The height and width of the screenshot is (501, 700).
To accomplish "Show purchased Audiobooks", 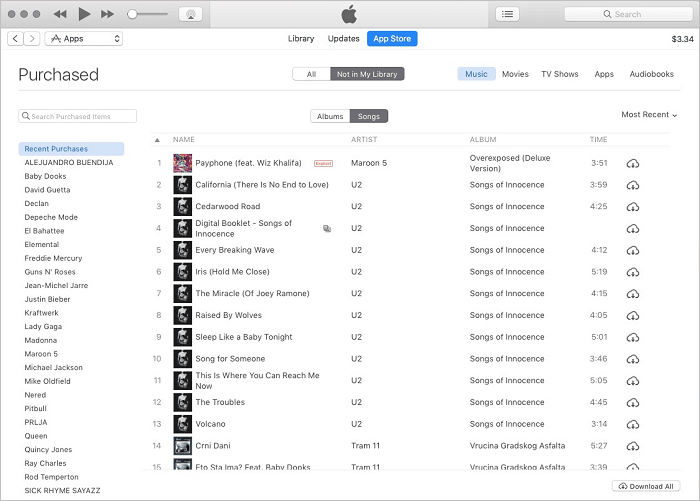I will pos(651,74).
